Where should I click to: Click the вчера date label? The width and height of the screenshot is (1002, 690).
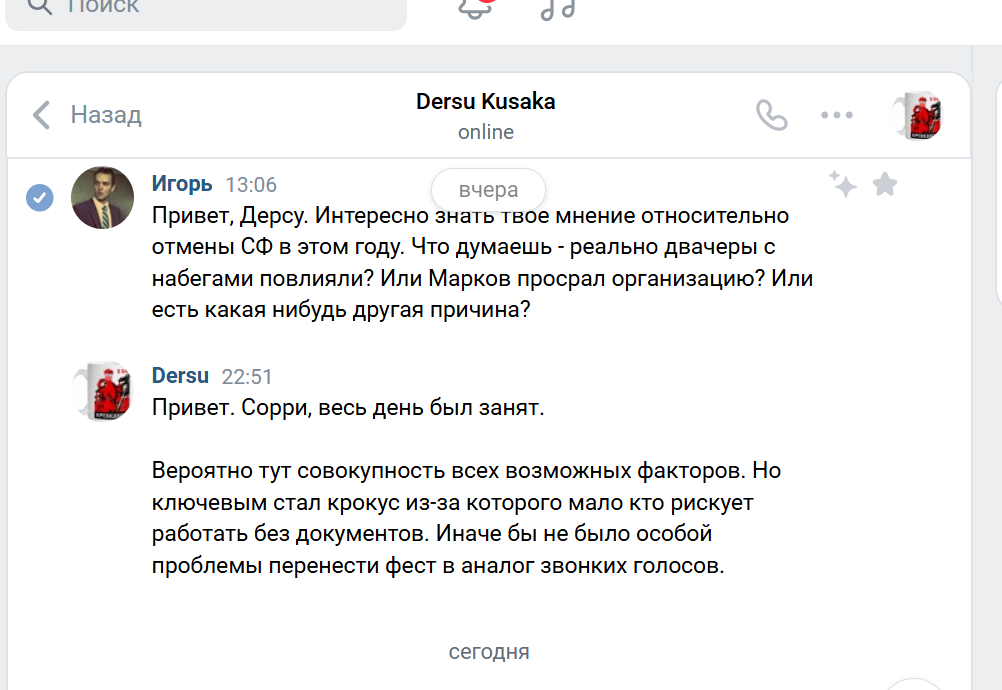489,190
